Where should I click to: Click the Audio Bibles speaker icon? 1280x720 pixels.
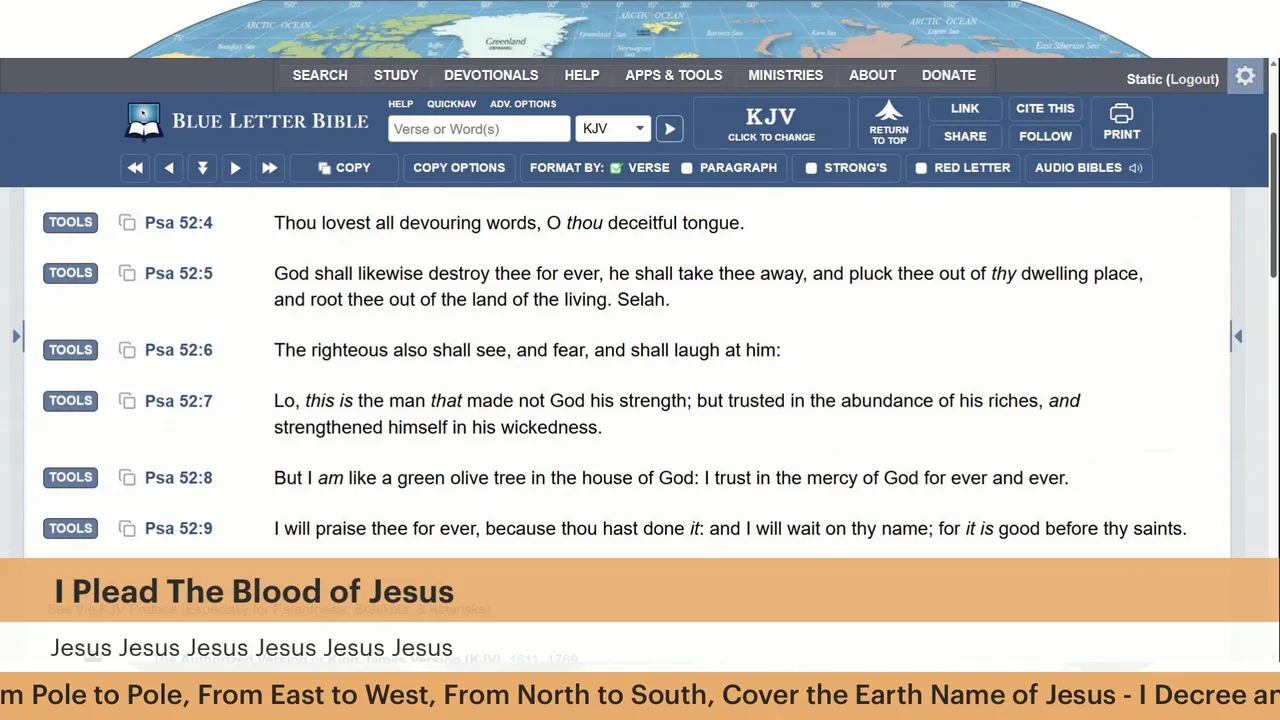pos(1135,168)
